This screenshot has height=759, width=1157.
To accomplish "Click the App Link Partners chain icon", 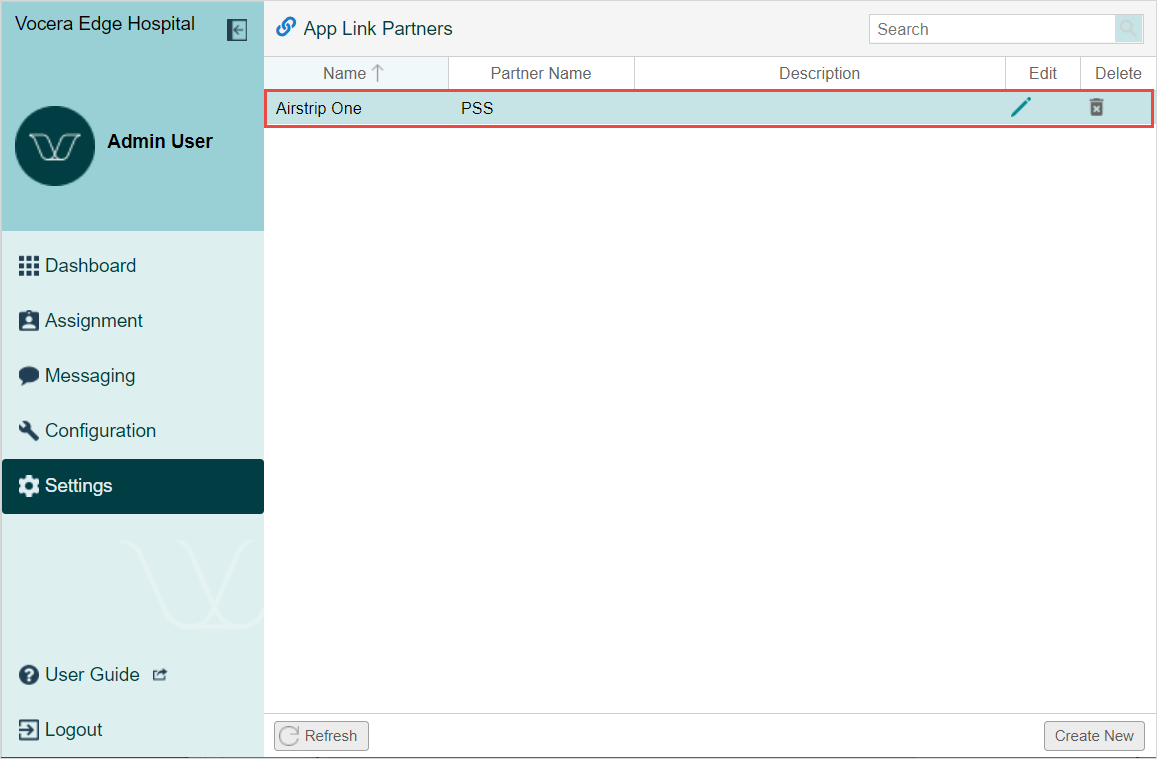I will point(286,27).
